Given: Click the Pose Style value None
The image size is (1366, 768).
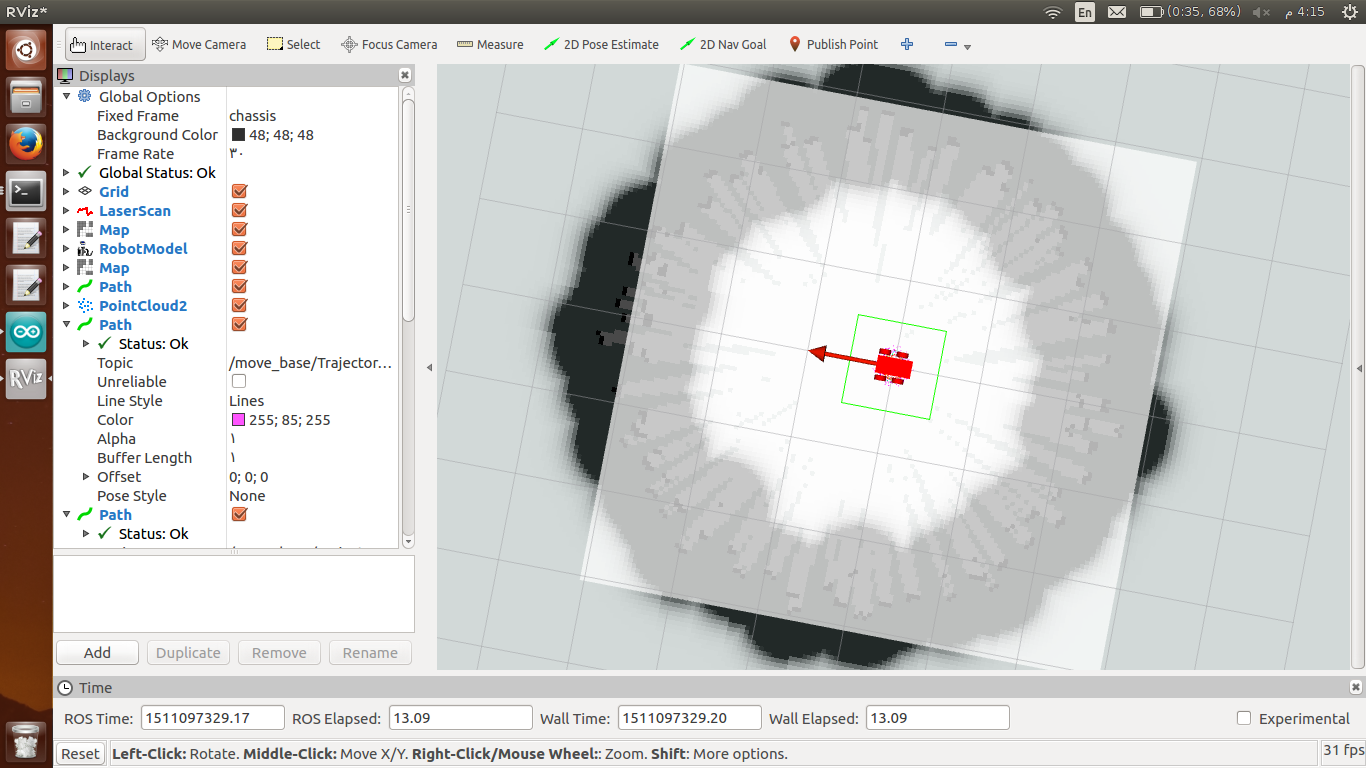Looking at the screenshot, I should [x=248, y=495].
